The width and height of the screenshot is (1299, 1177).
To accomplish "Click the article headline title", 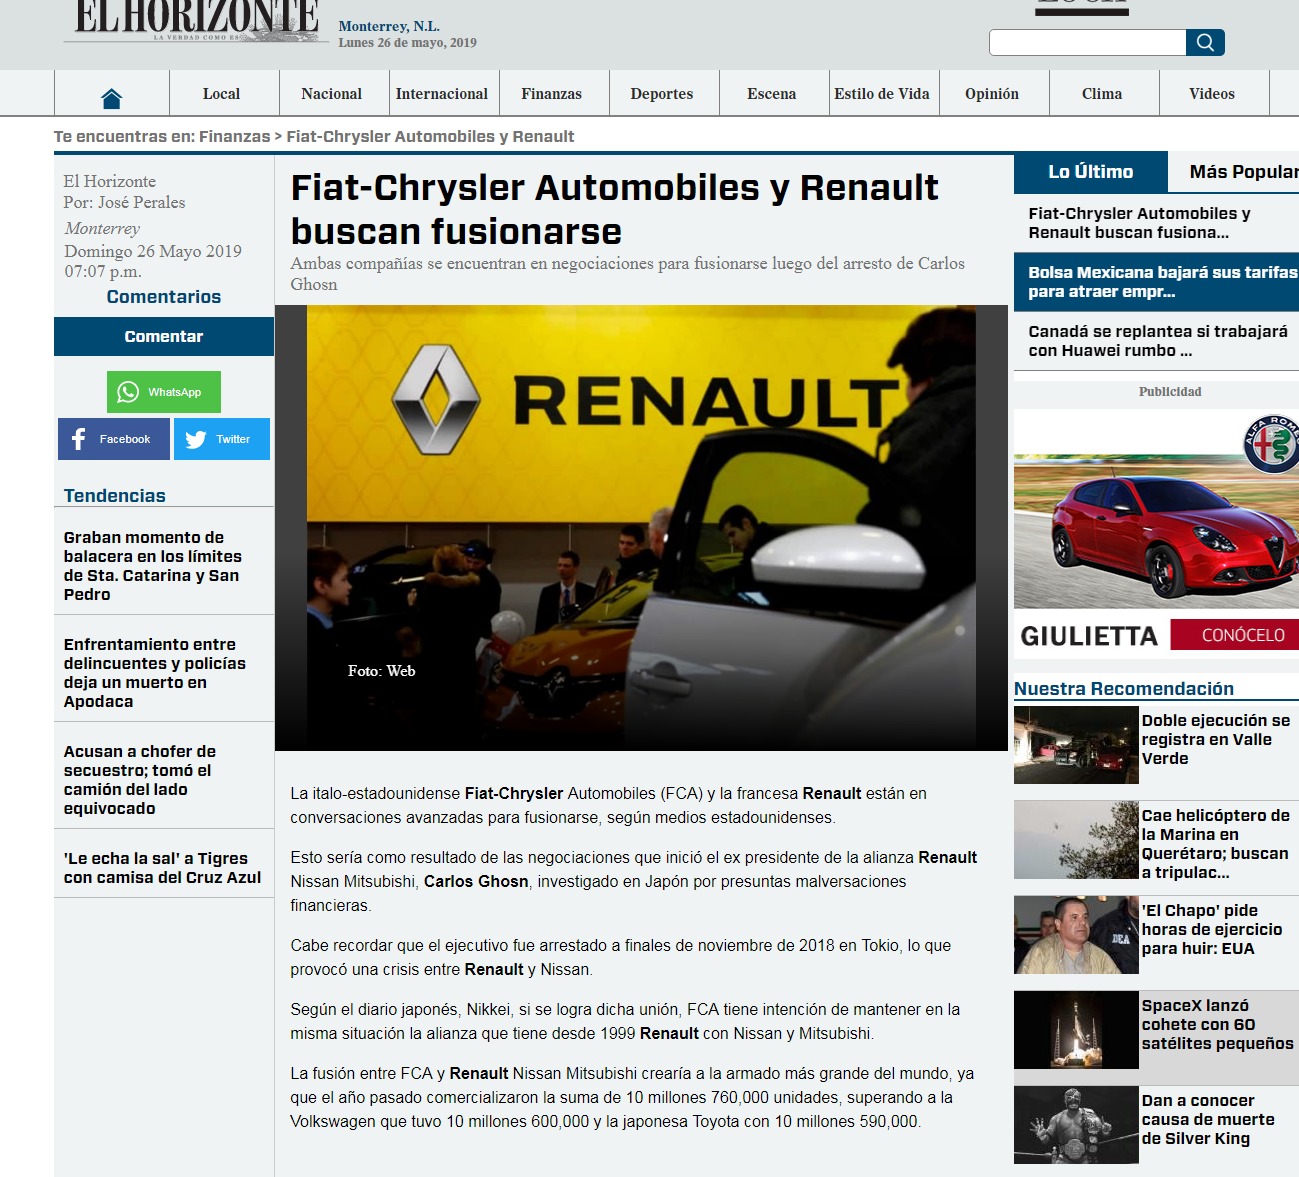I will point(615,209).
